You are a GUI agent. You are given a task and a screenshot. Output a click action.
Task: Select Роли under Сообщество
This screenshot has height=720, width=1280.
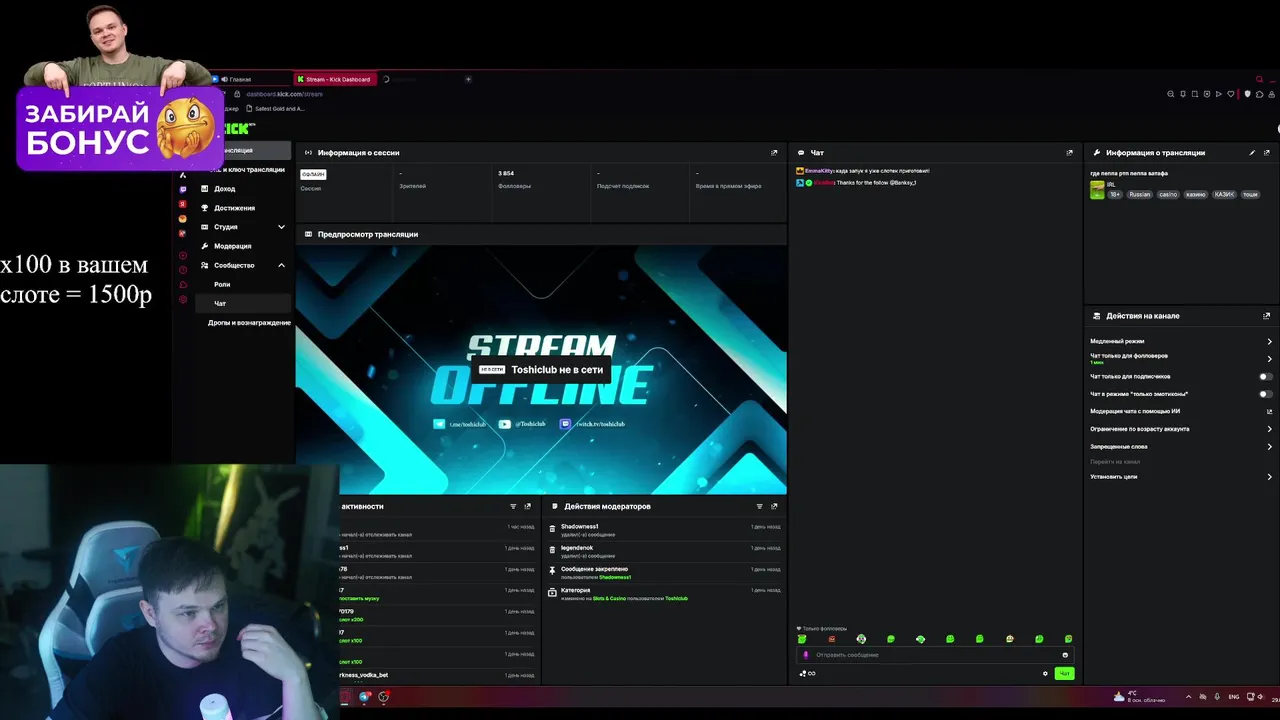[222, 285]
